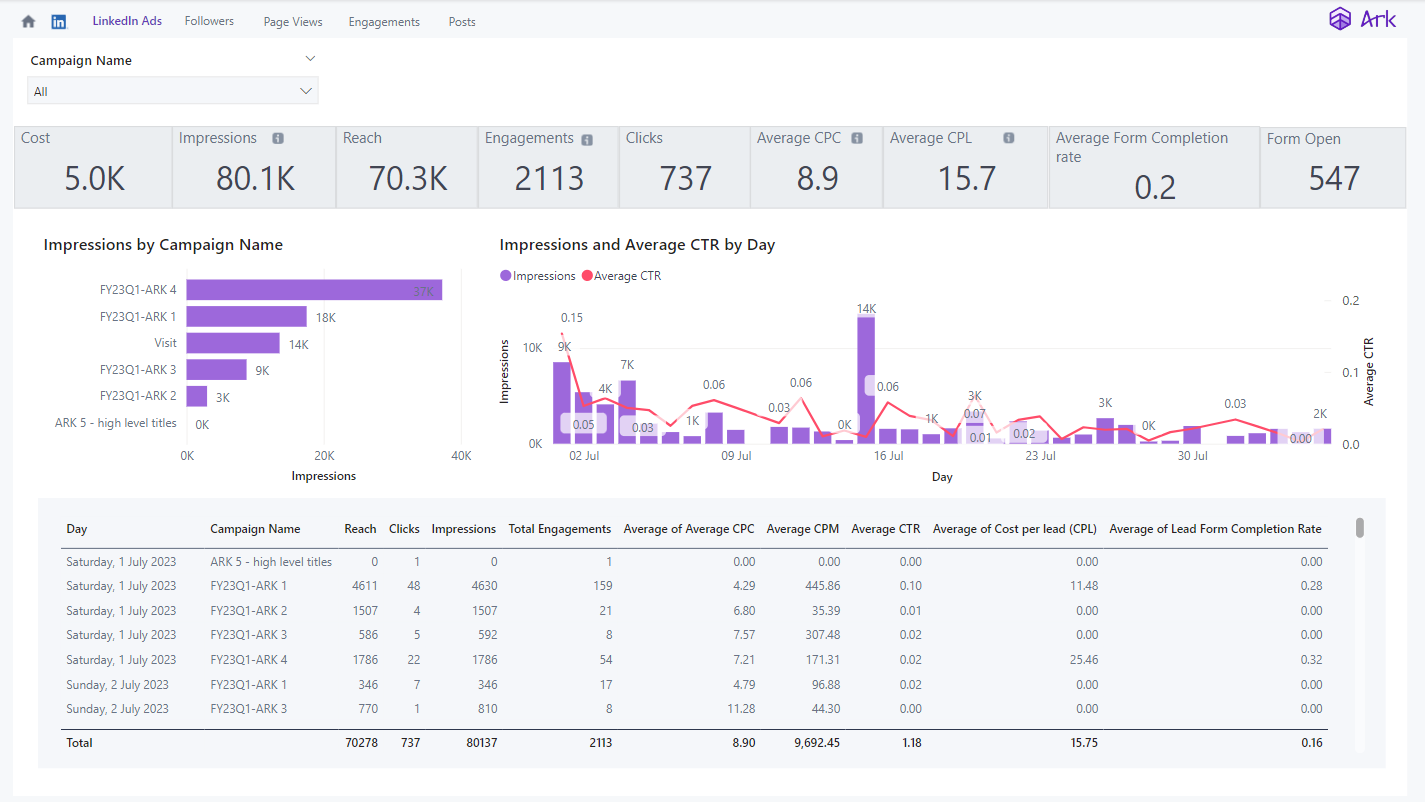Image resolution: width=1425 pixels, height=802 pixels.
Task: Collapse the Campaign Name slicer chevron
Action: tap(310, 59)
